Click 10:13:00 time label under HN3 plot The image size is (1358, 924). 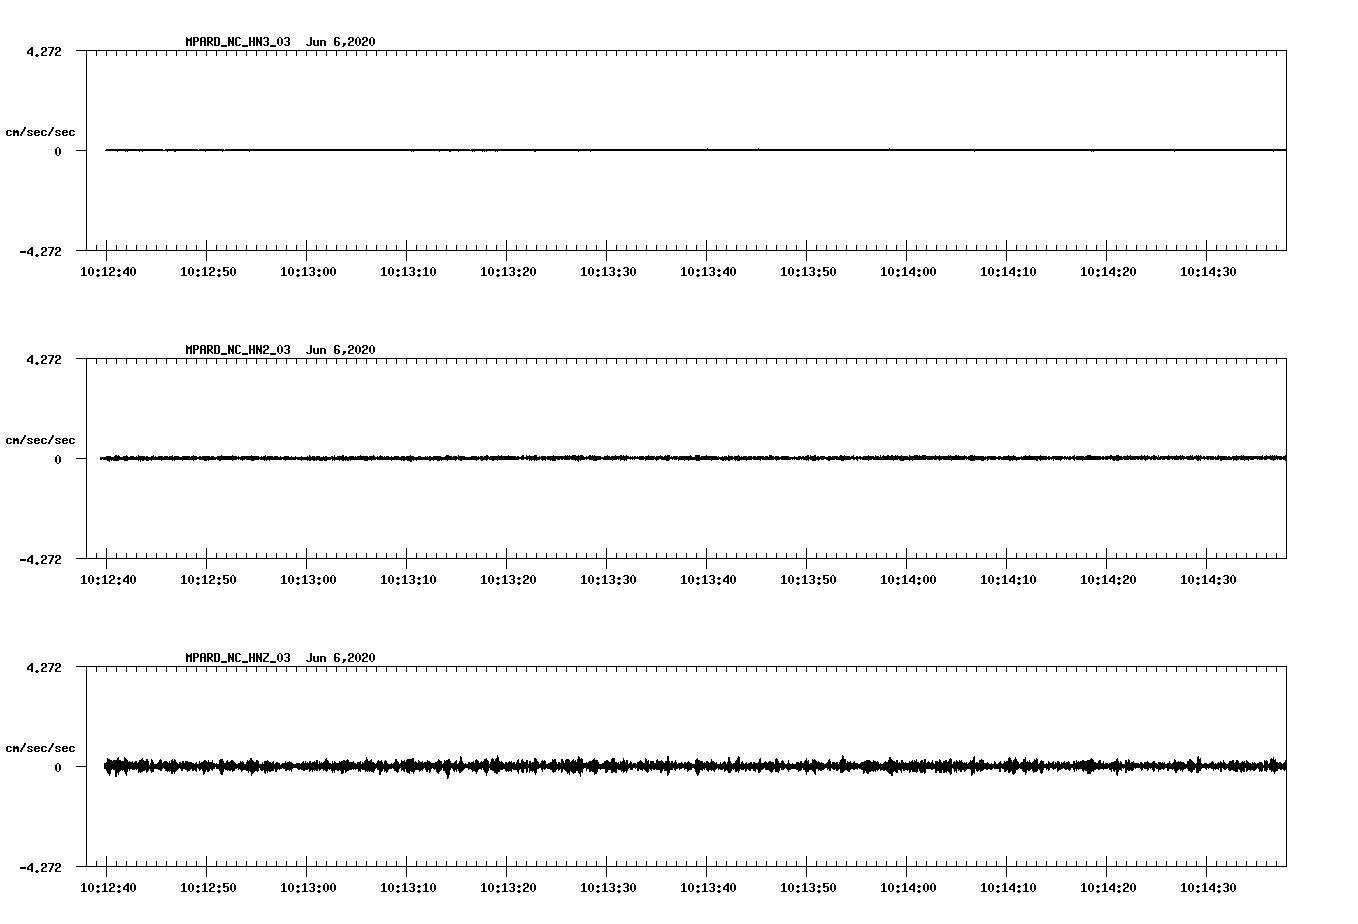308,272
